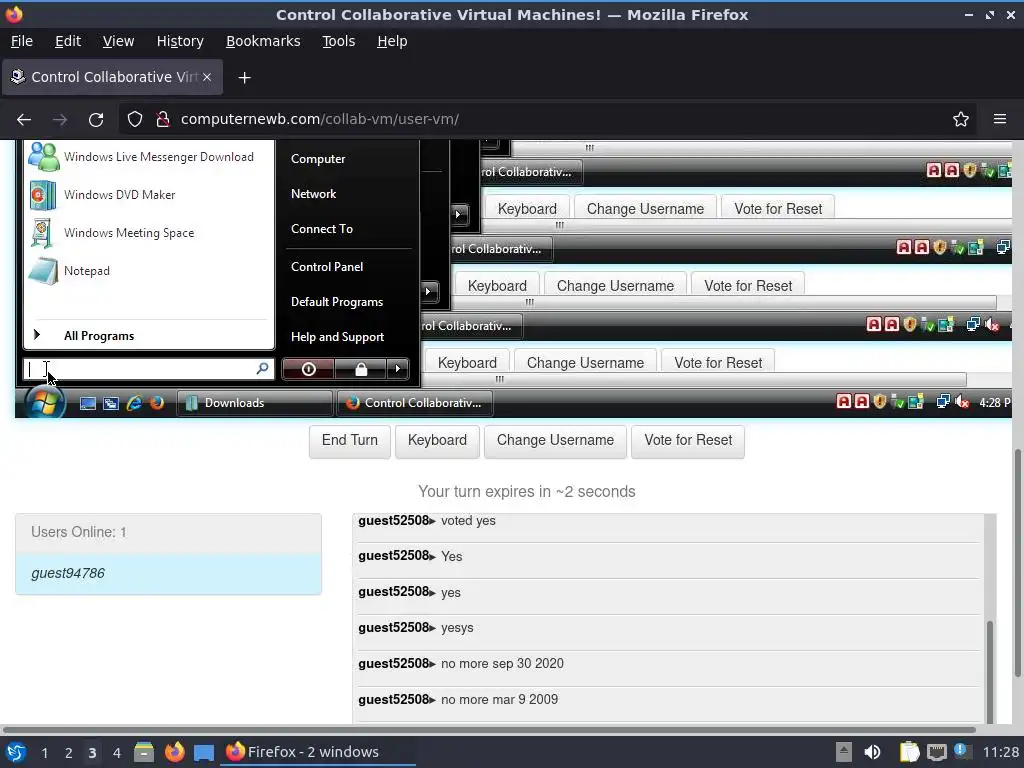Viewport: 1024px width, 768px height.
Task: Click Change Username below the VM
Action: [555, 441]
